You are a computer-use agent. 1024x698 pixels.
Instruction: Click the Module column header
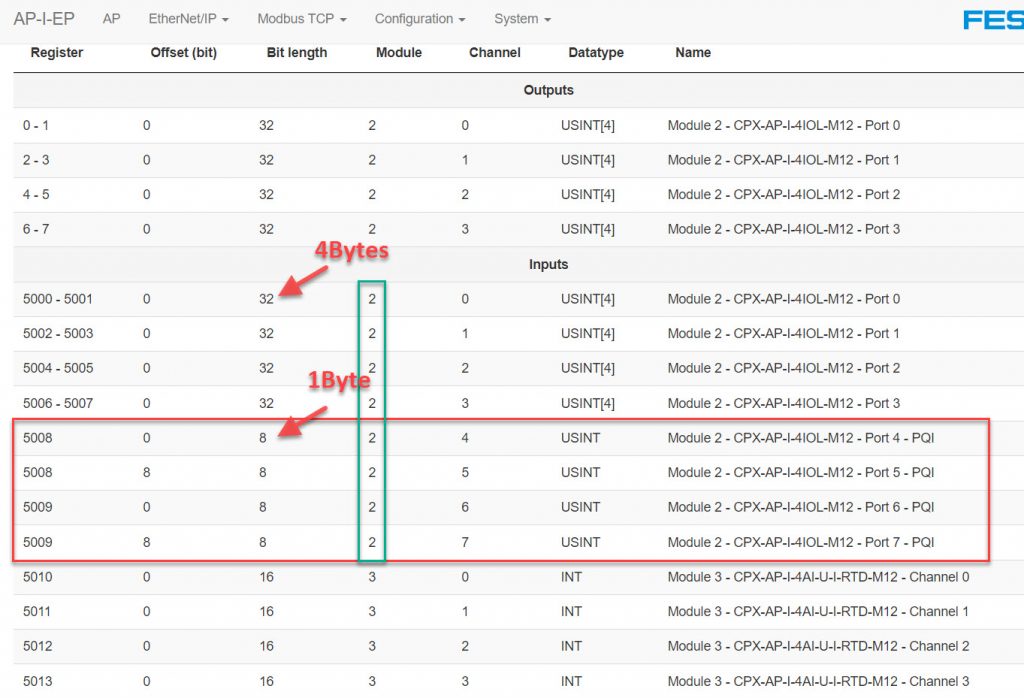click(399, 52)
